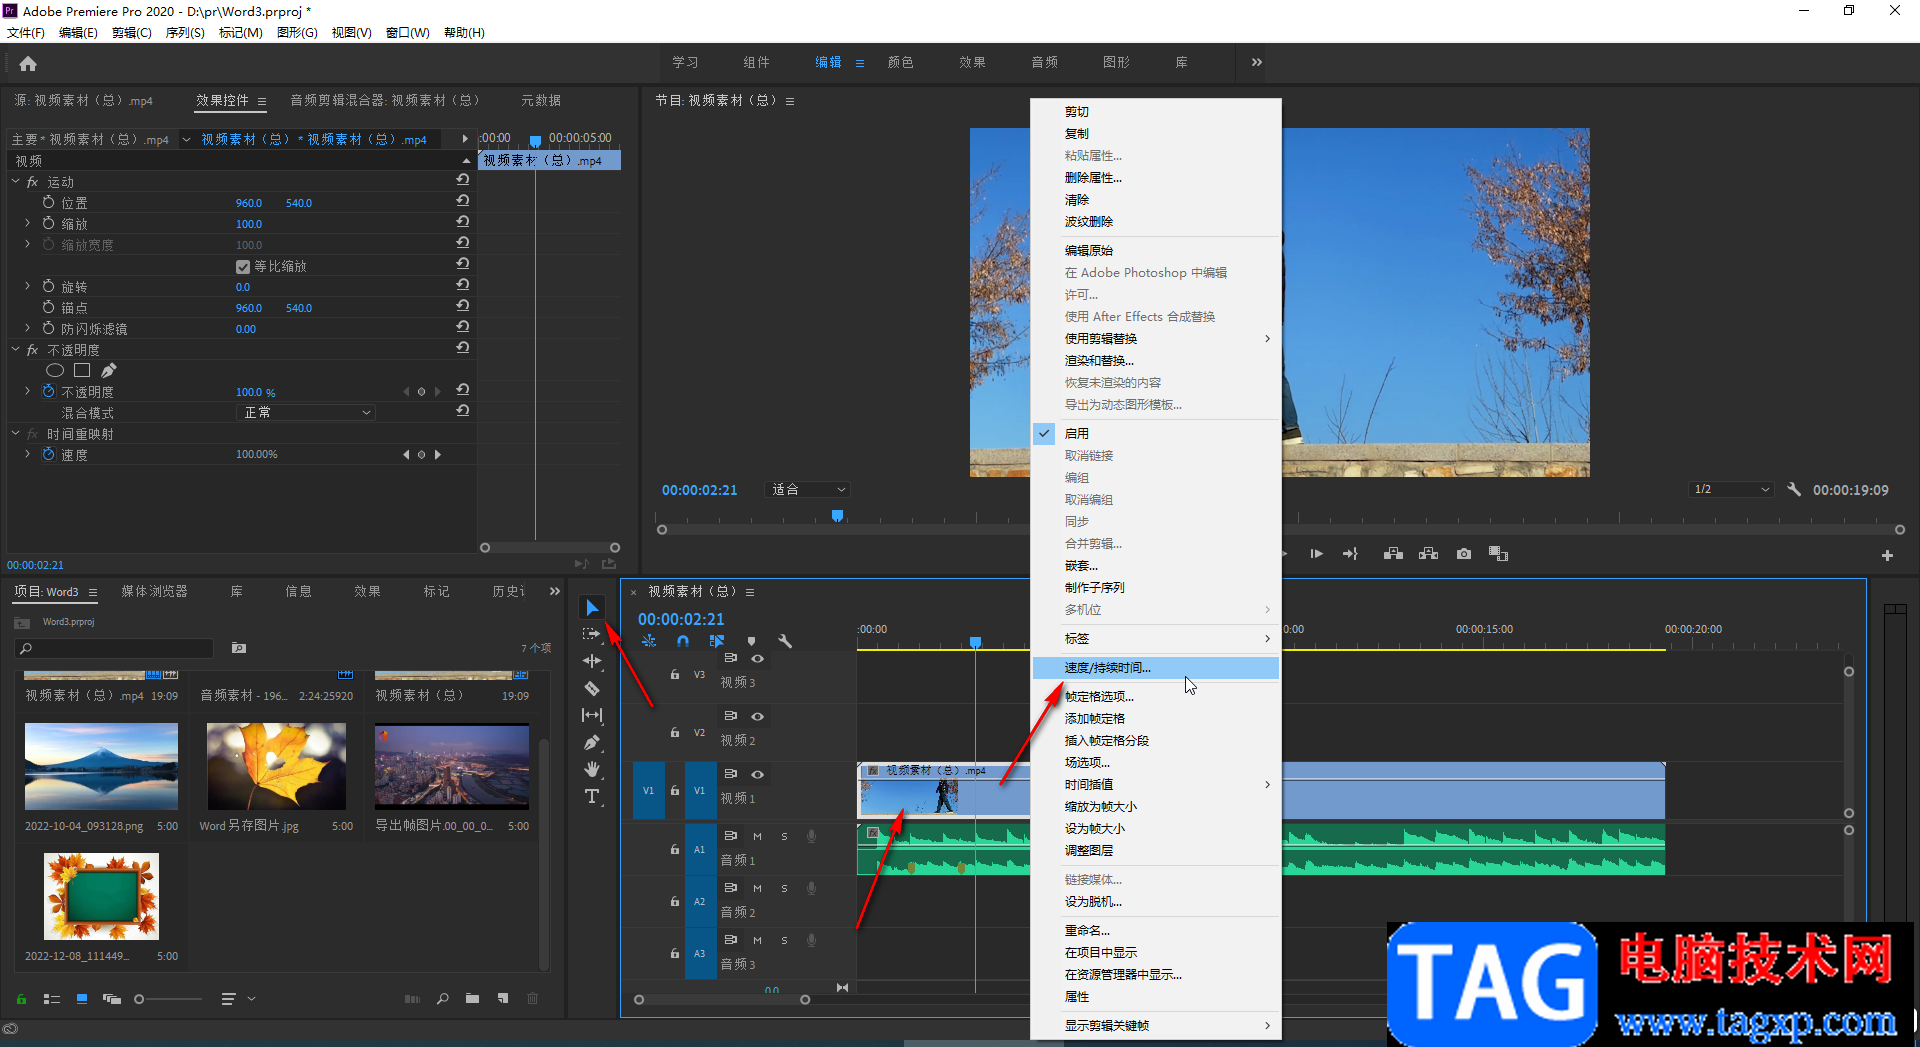Toggle stopwatch animation for position
The height and width of the screenshot is (1047, 1920).
48,202
